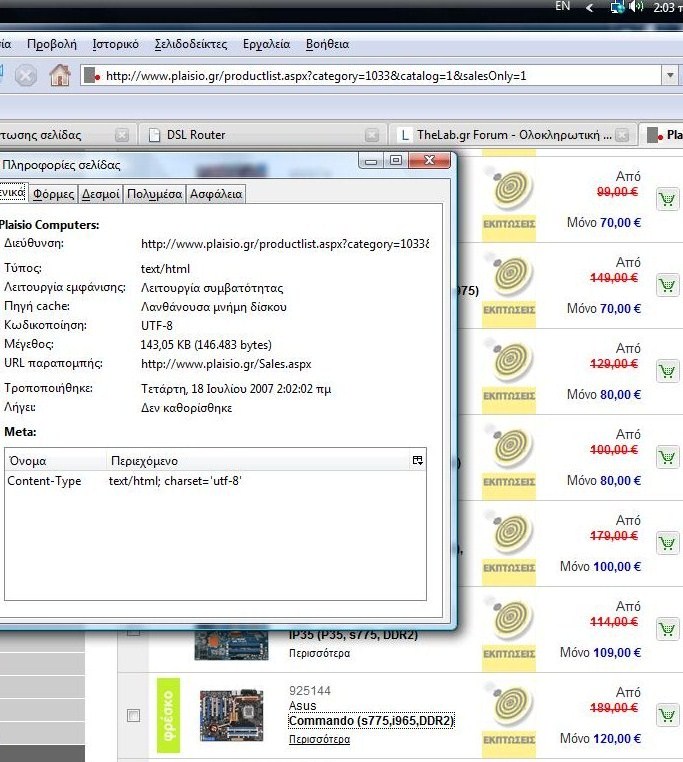
Task: Open the Asus Commando product thumbnail
Action: click(231, 715)
